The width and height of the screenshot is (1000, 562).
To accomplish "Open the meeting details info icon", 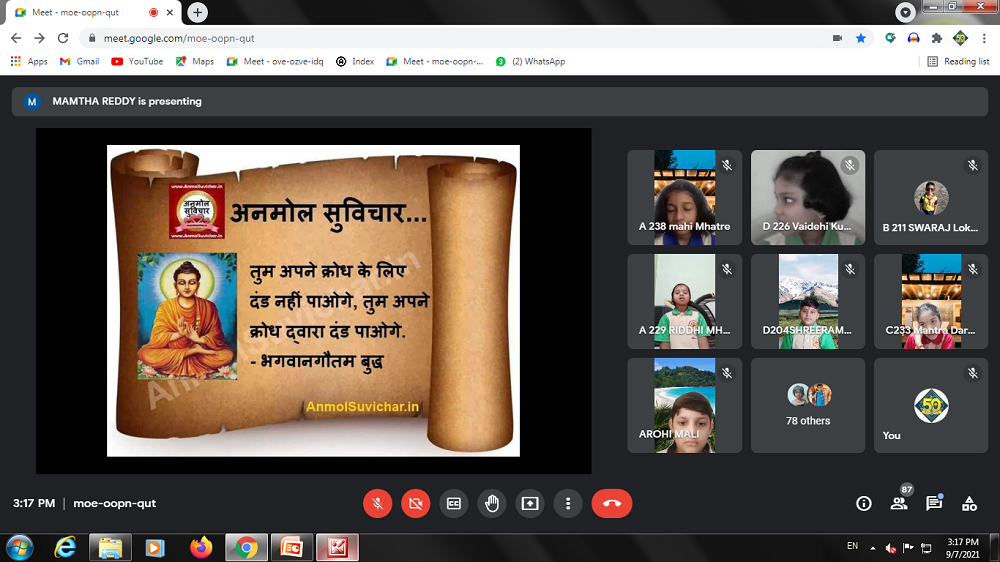I will point(864,504).
